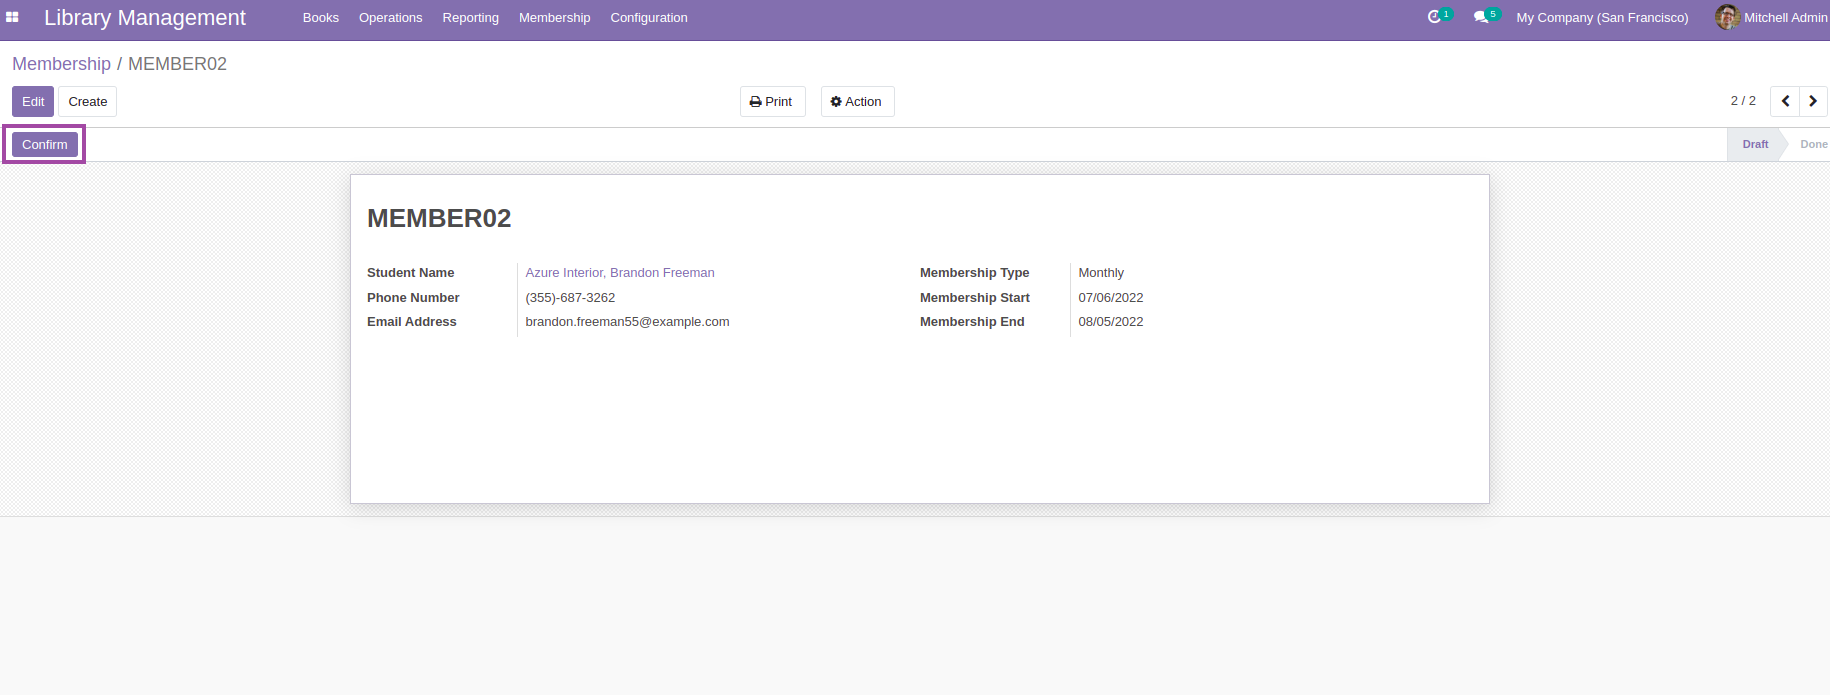Open the Operations menu
1830x695 pixels.
391,18
